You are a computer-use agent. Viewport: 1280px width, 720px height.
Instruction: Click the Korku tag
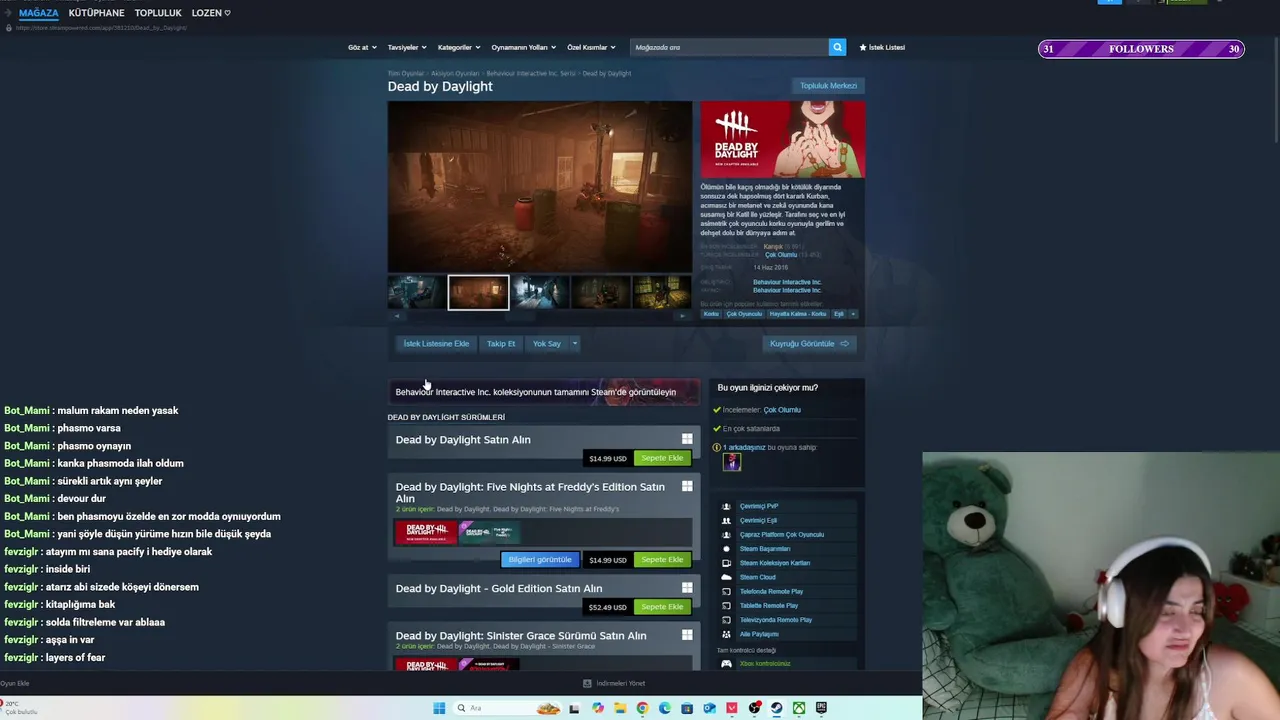click(711, 314)
